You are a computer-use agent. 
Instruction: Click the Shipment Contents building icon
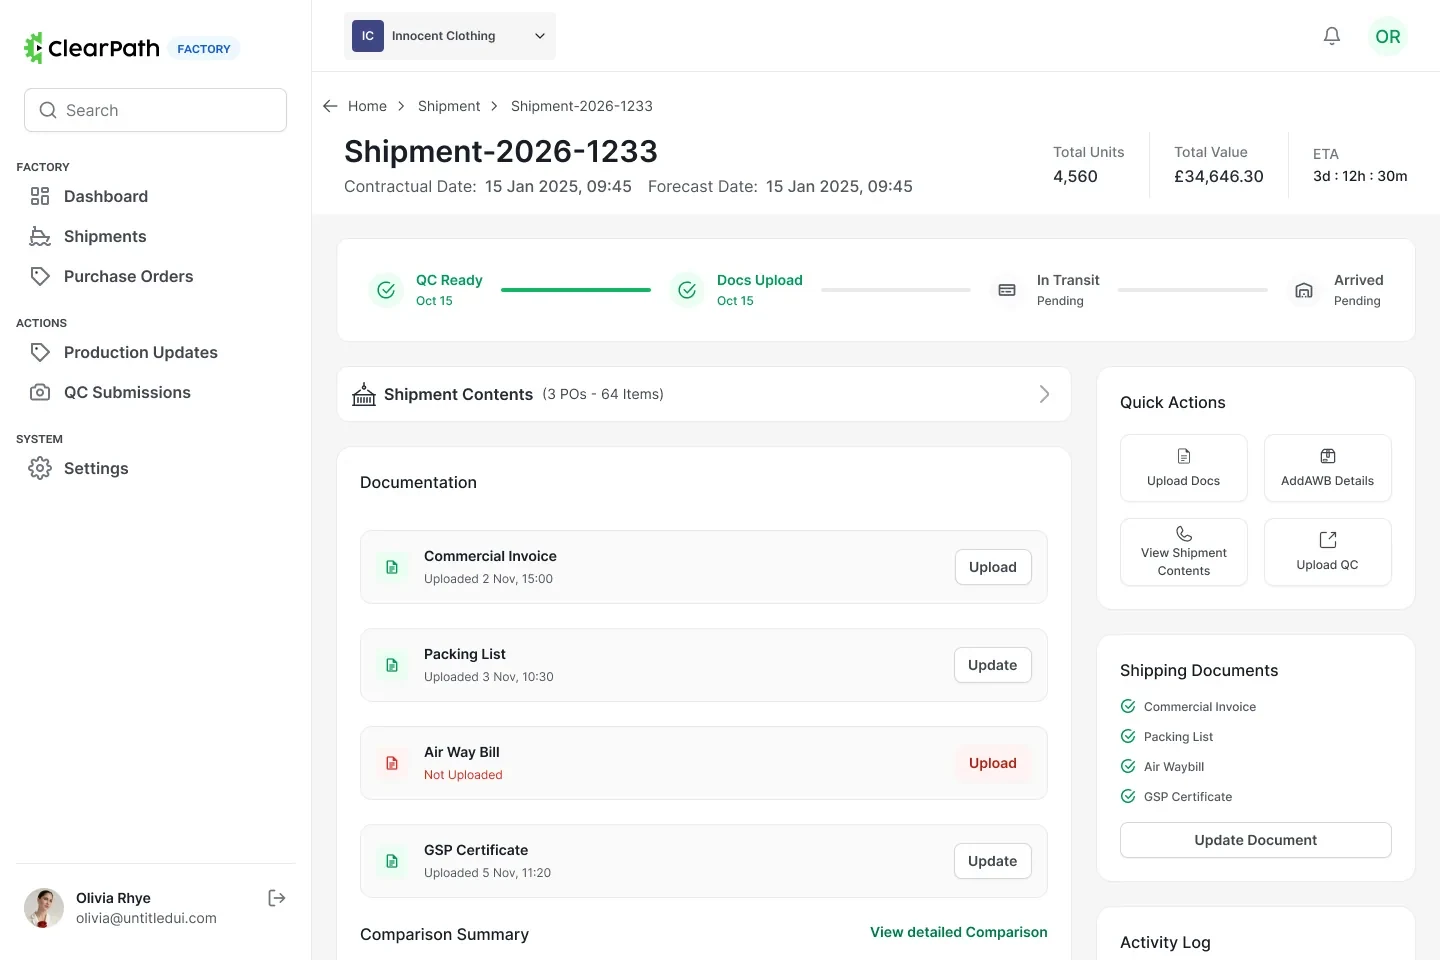click(364, 394)
